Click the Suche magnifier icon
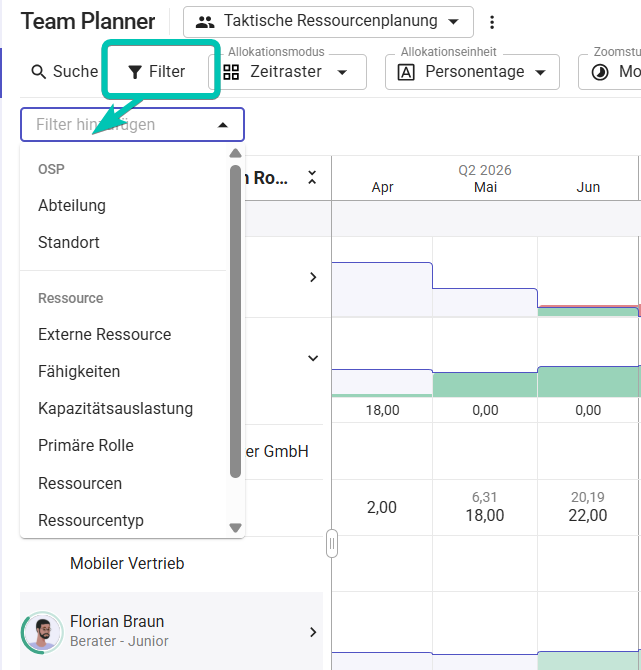This screenshot has height=670, width=641. click(x=39, y=72)
